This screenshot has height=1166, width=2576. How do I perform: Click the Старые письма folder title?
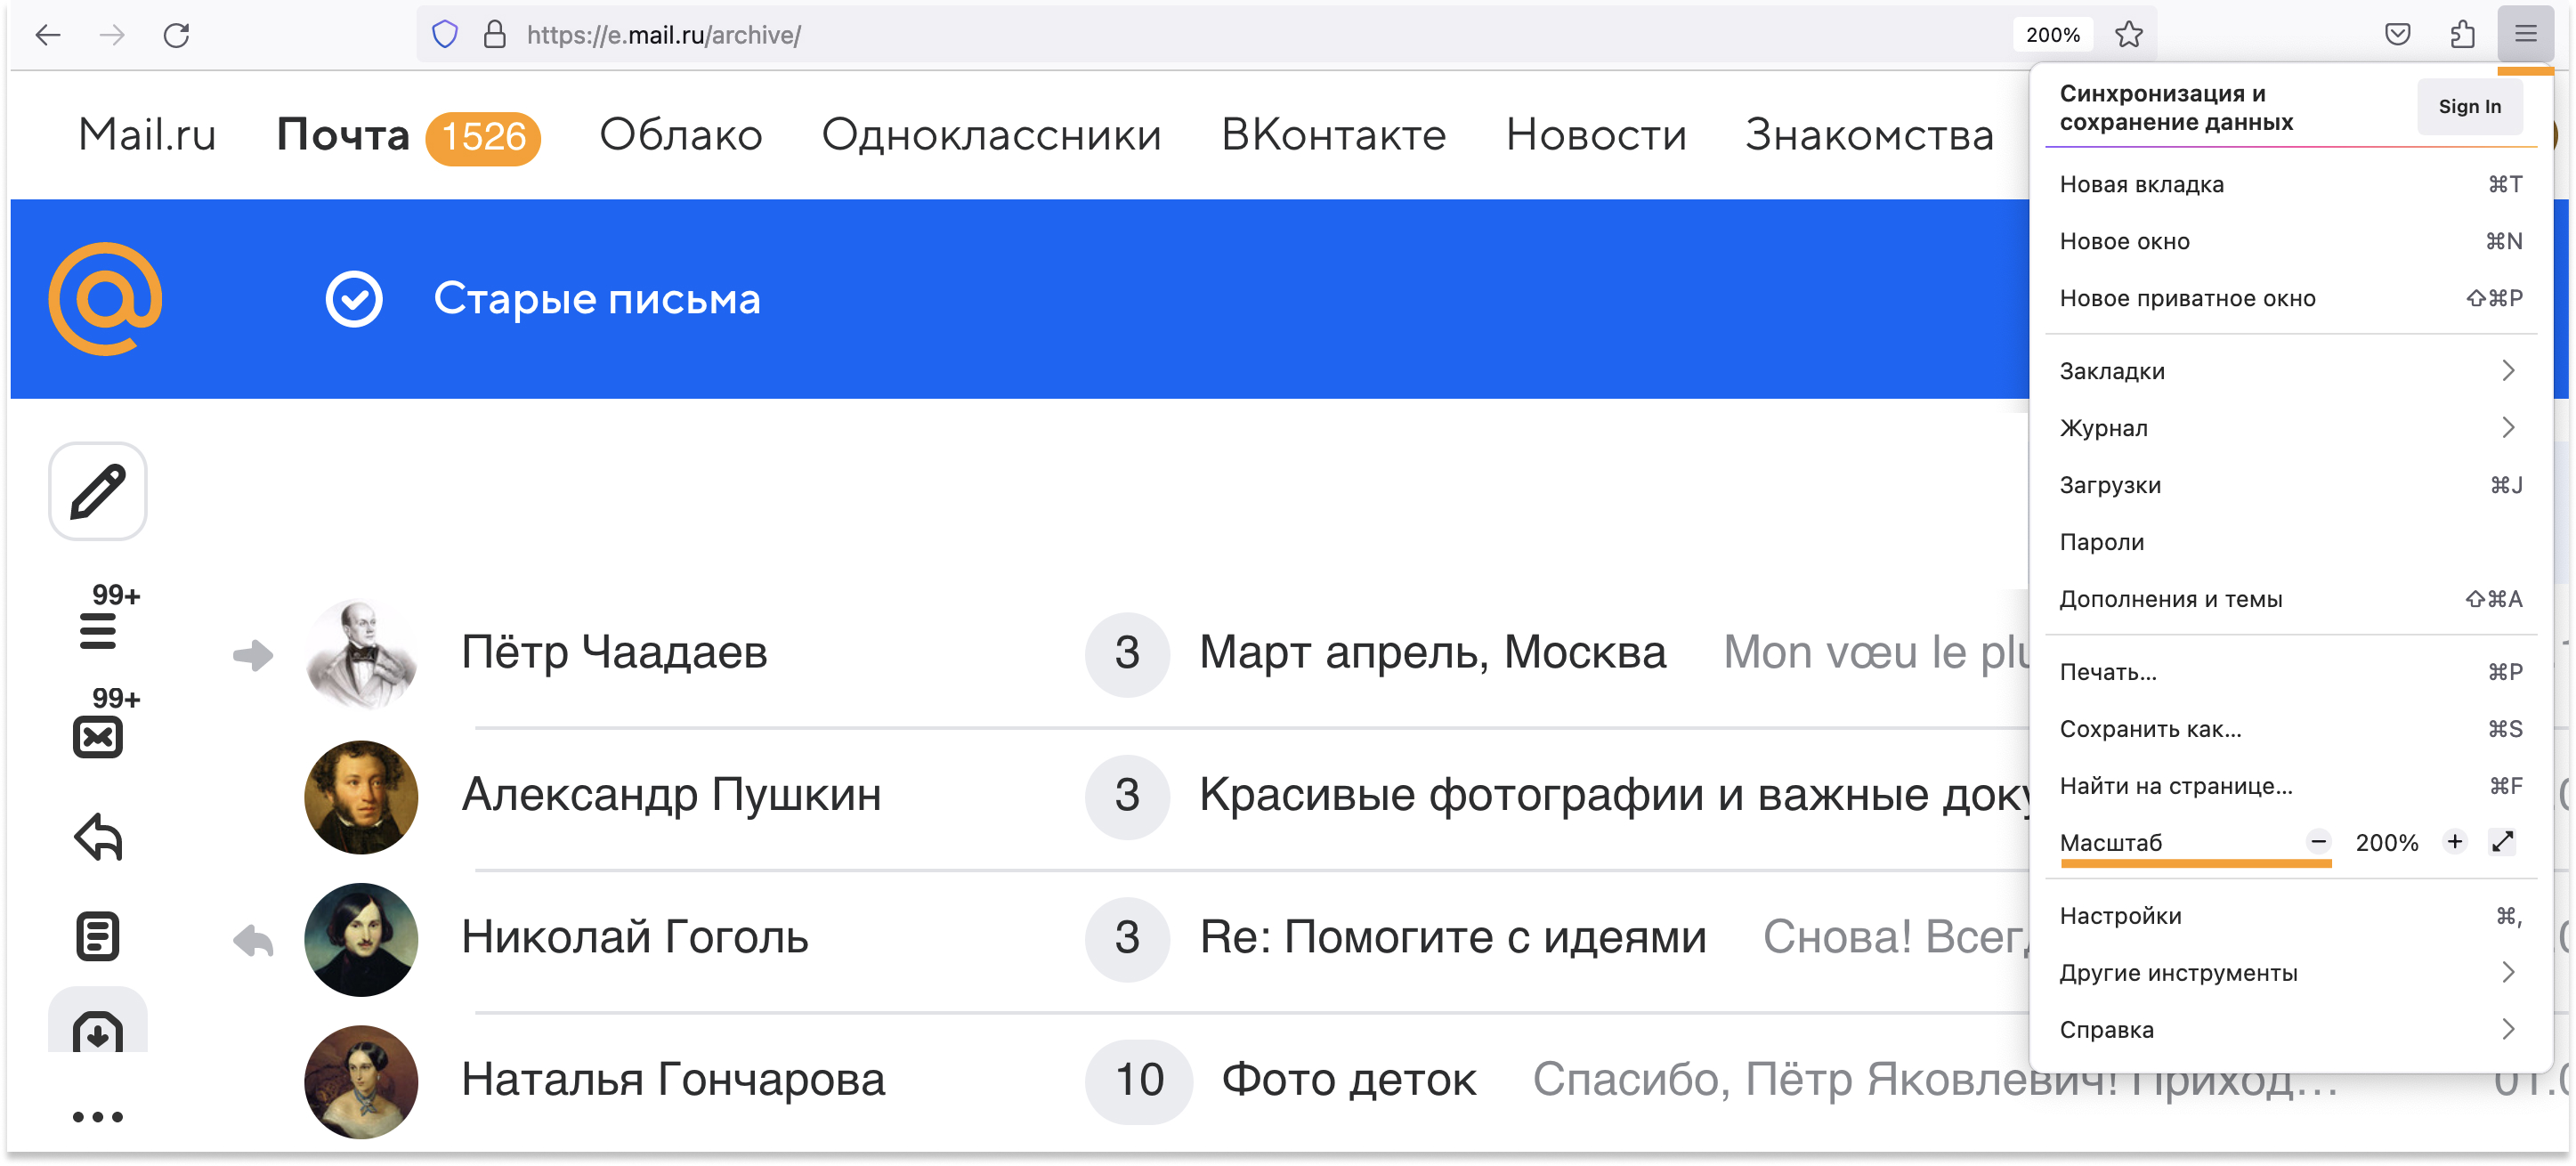[x=597, y=299]
